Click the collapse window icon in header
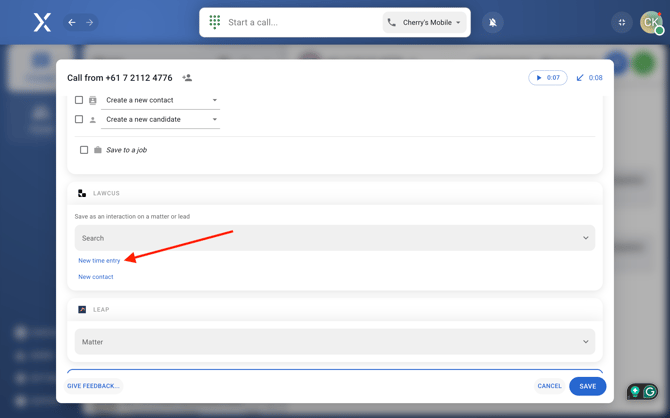 click(x=622, y=22)
